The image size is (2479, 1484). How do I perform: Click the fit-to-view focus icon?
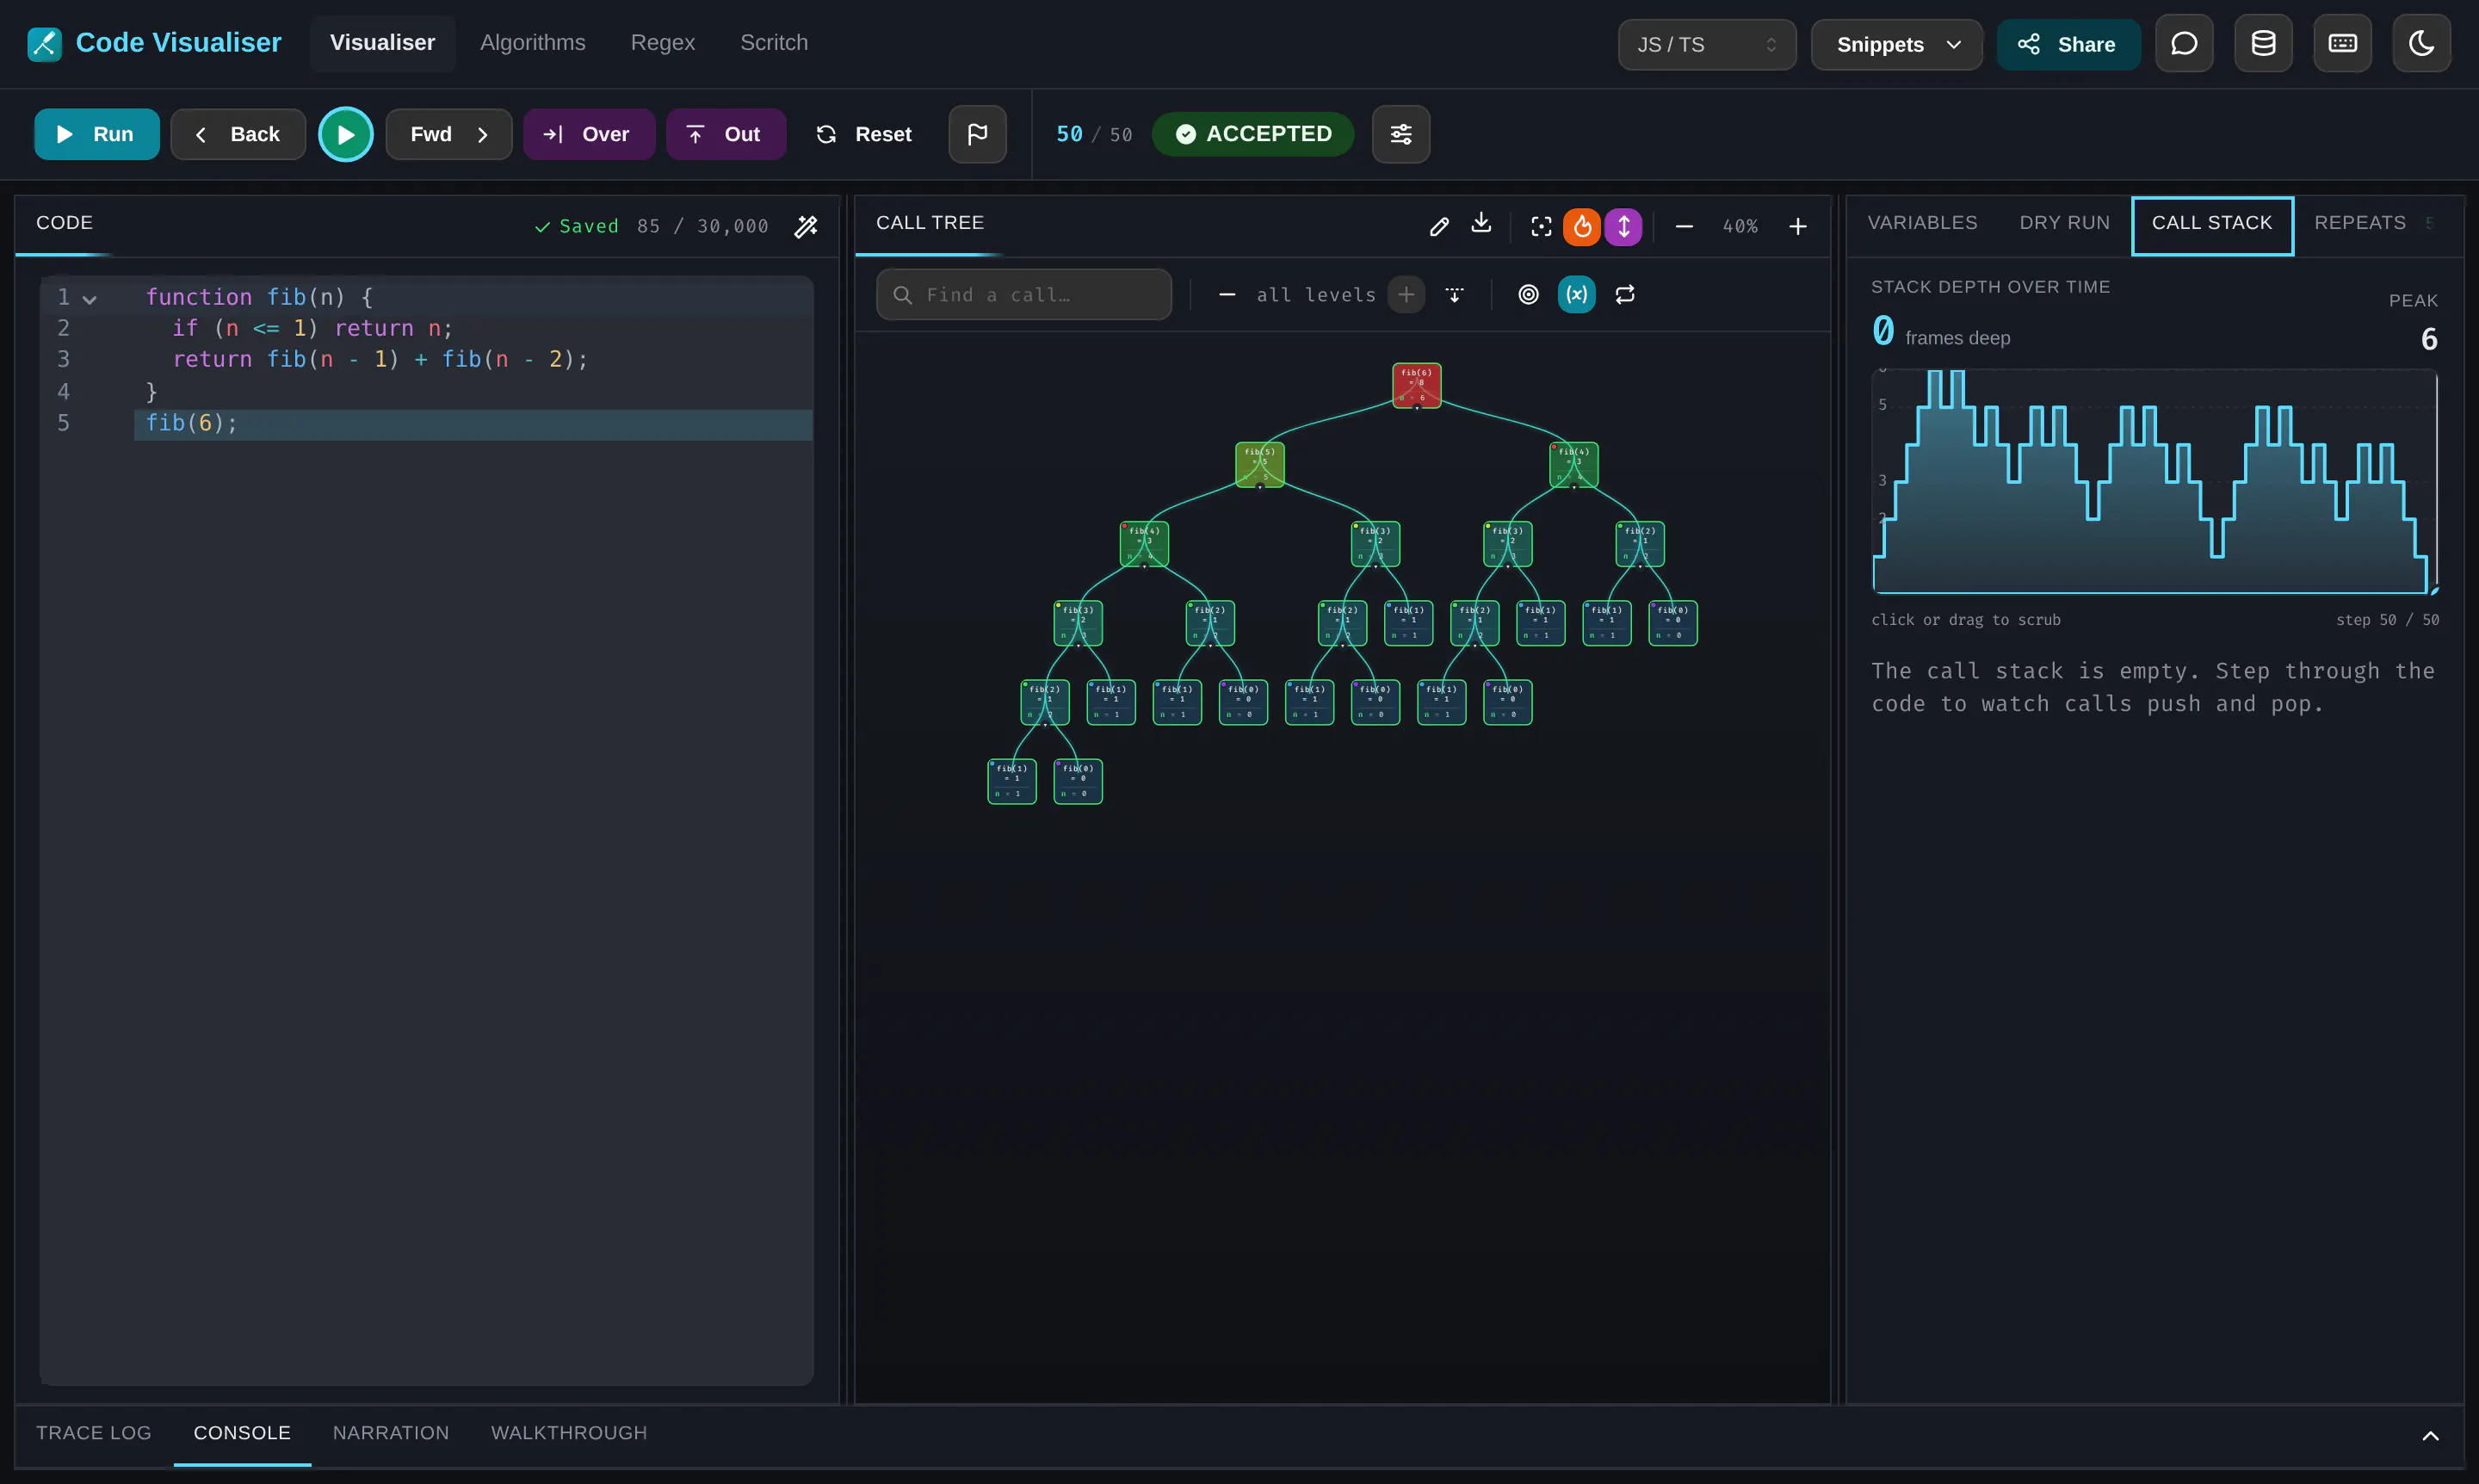pyautogui.click(x=1541, y=227)
